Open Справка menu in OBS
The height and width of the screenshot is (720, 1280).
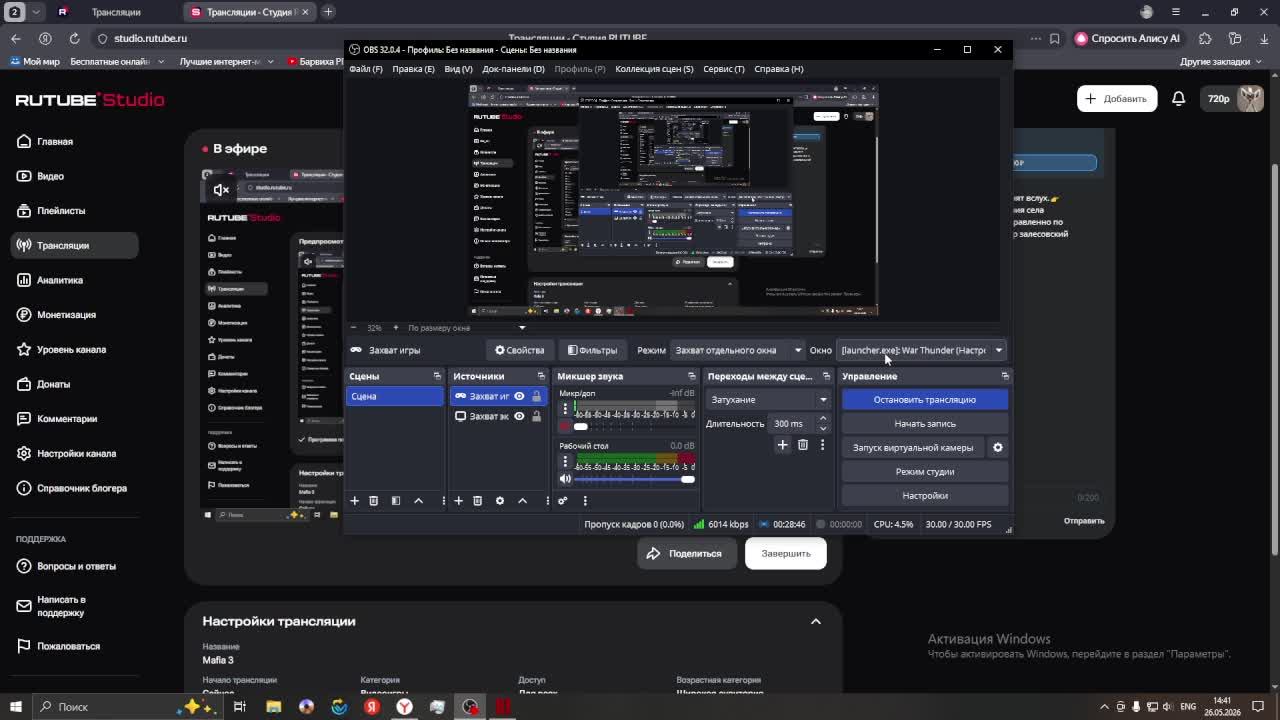tap(779, 69)
